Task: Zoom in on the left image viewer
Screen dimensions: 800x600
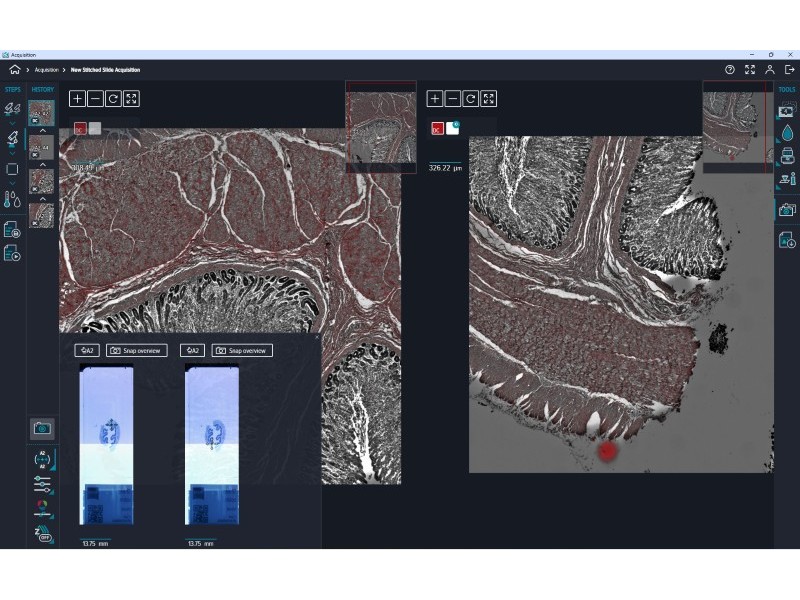Action: click(x=77, y=98)
